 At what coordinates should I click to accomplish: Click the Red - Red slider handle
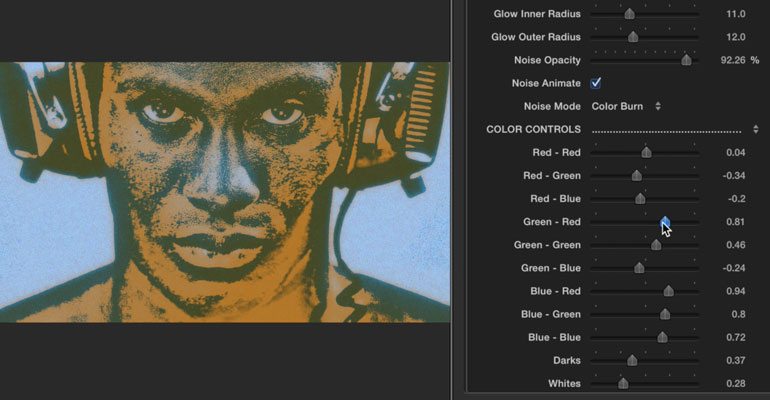[646, 153]
